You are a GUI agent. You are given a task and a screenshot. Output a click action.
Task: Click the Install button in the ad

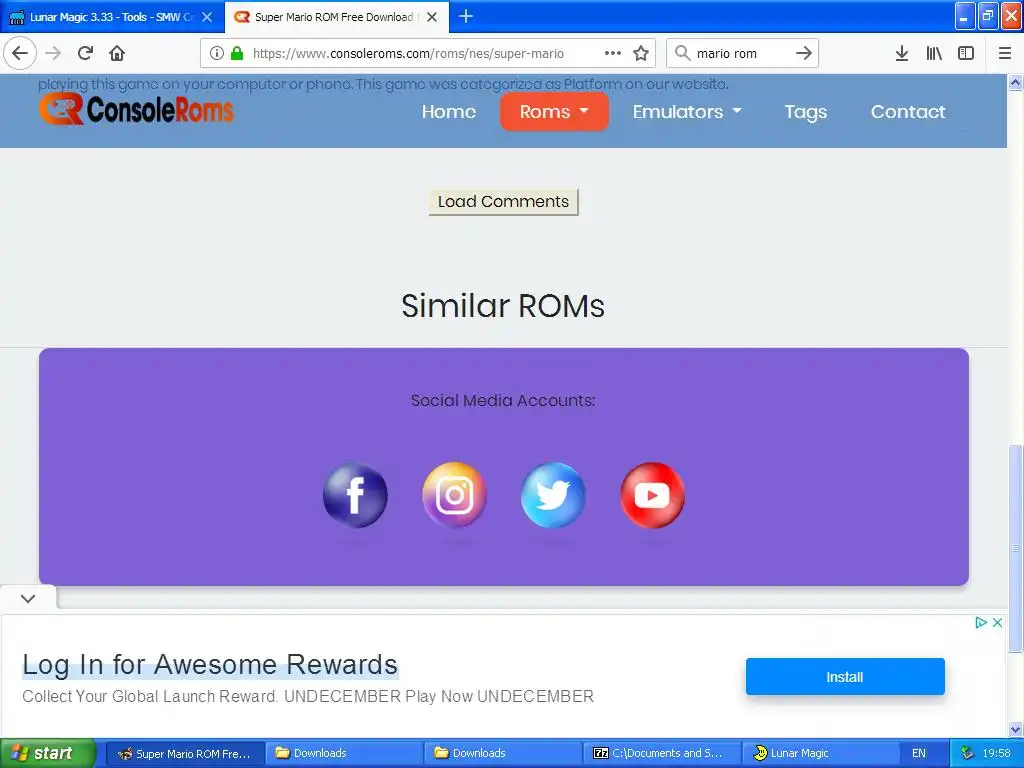click(x=845, y=677)
